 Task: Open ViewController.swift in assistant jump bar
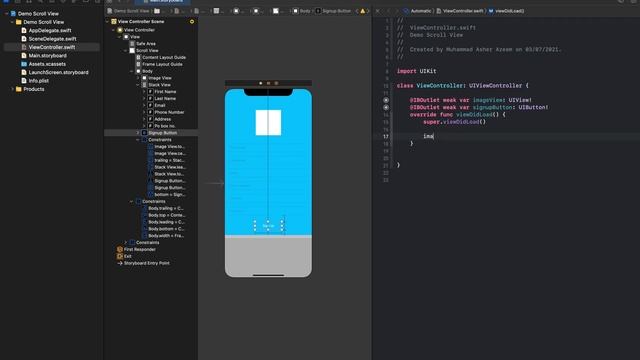pyautogui.click(x=460, y=11)
